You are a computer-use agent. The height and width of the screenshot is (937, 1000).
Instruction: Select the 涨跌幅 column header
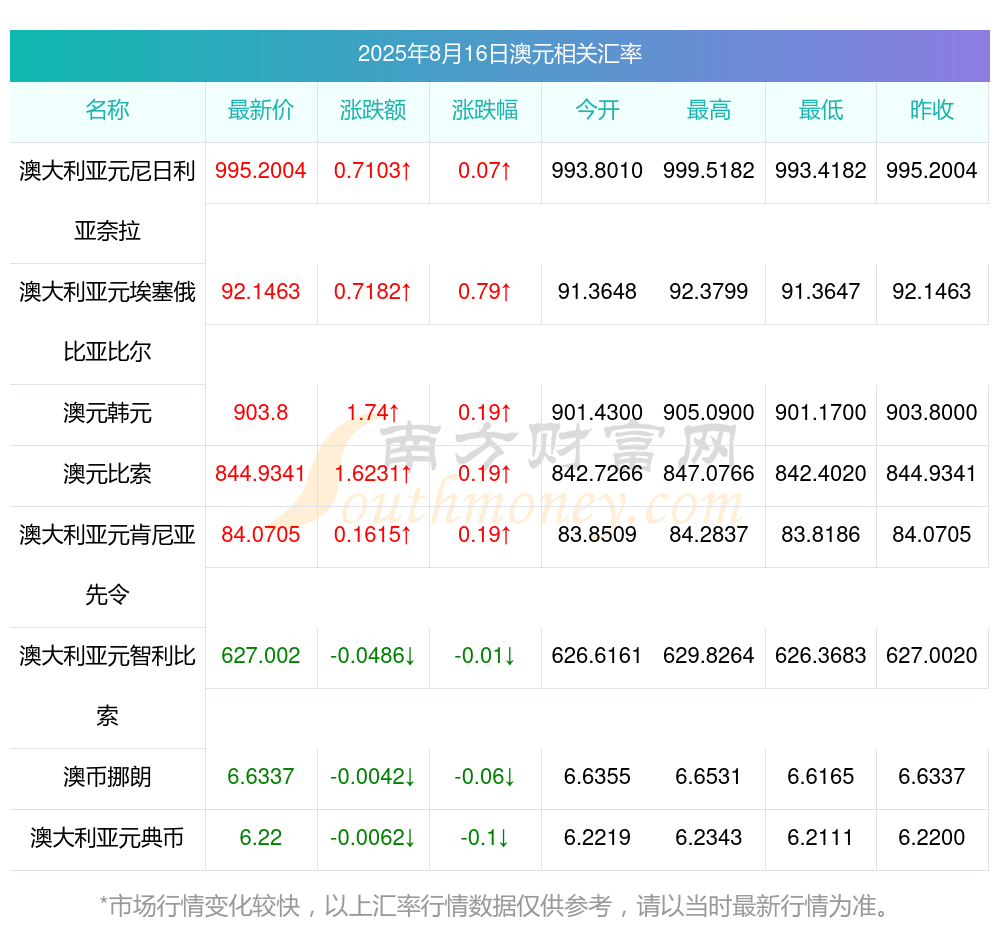point(485,110)
